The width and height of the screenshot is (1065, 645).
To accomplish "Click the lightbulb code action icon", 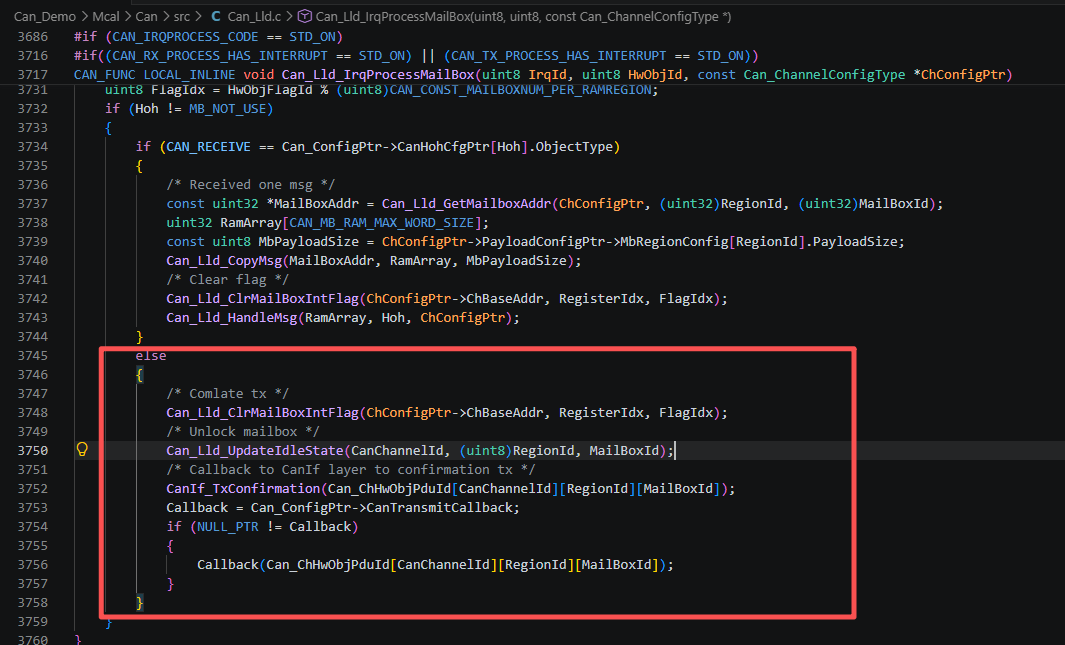I will pyautogui.click(x=82, y=449).
